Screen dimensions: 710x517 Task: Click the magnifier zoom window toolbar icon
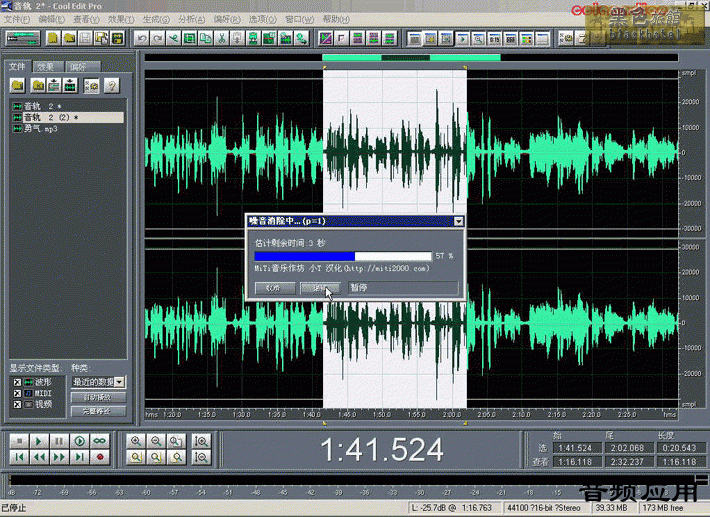click(x=478, y=38)
